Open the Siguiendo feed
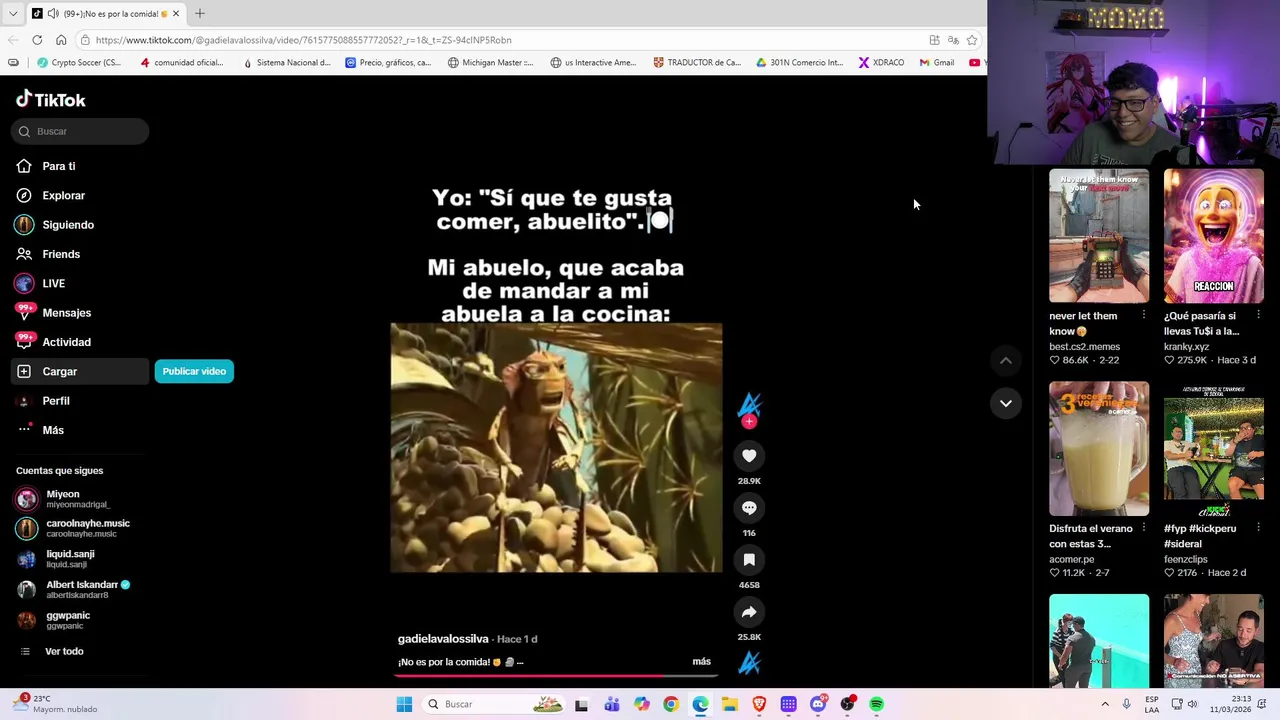 (x=68, y=225)
